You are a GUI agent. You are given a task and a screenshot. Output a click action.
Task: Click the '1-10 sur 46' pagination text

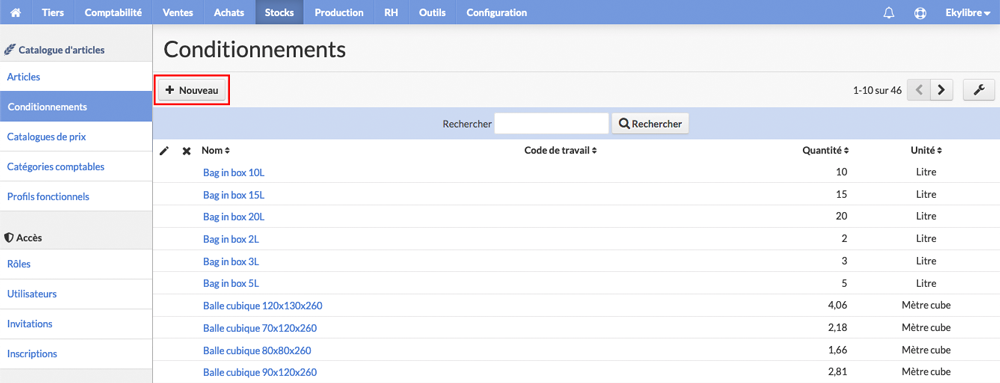pos(877,90)
